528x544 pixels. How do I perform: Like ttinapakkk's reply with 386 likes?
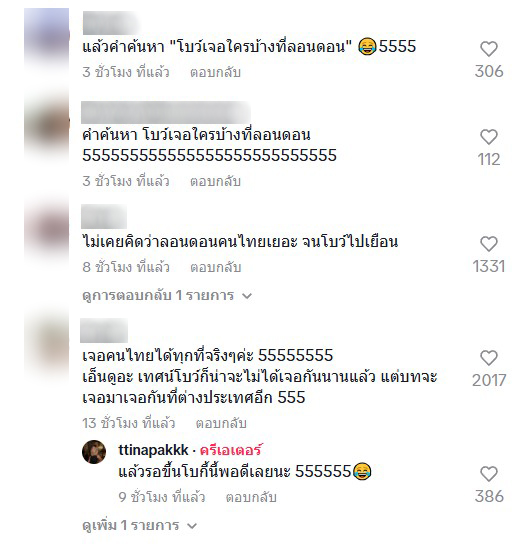tap(489, 474)
